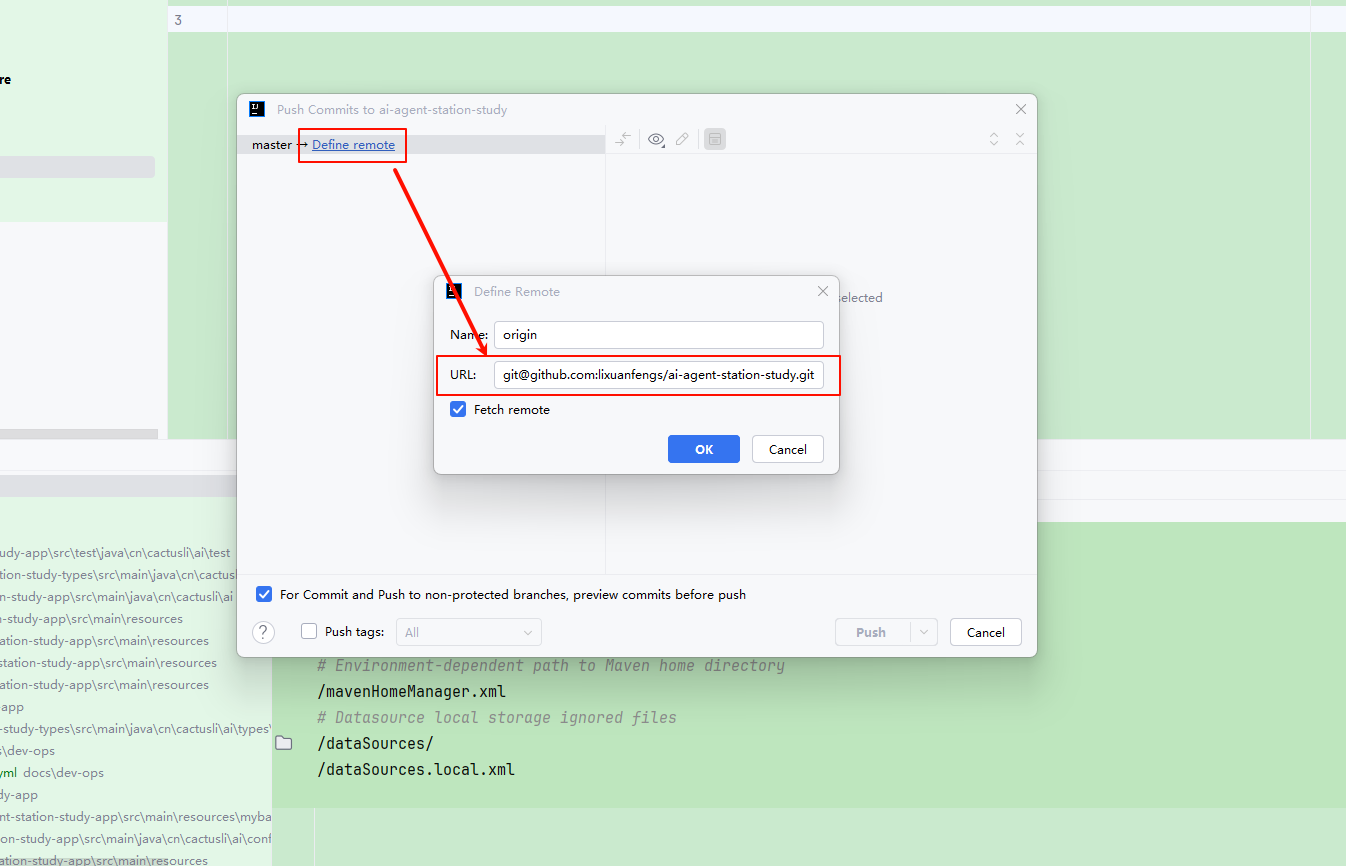Click the remote Name field containing origin

point(659,335)
